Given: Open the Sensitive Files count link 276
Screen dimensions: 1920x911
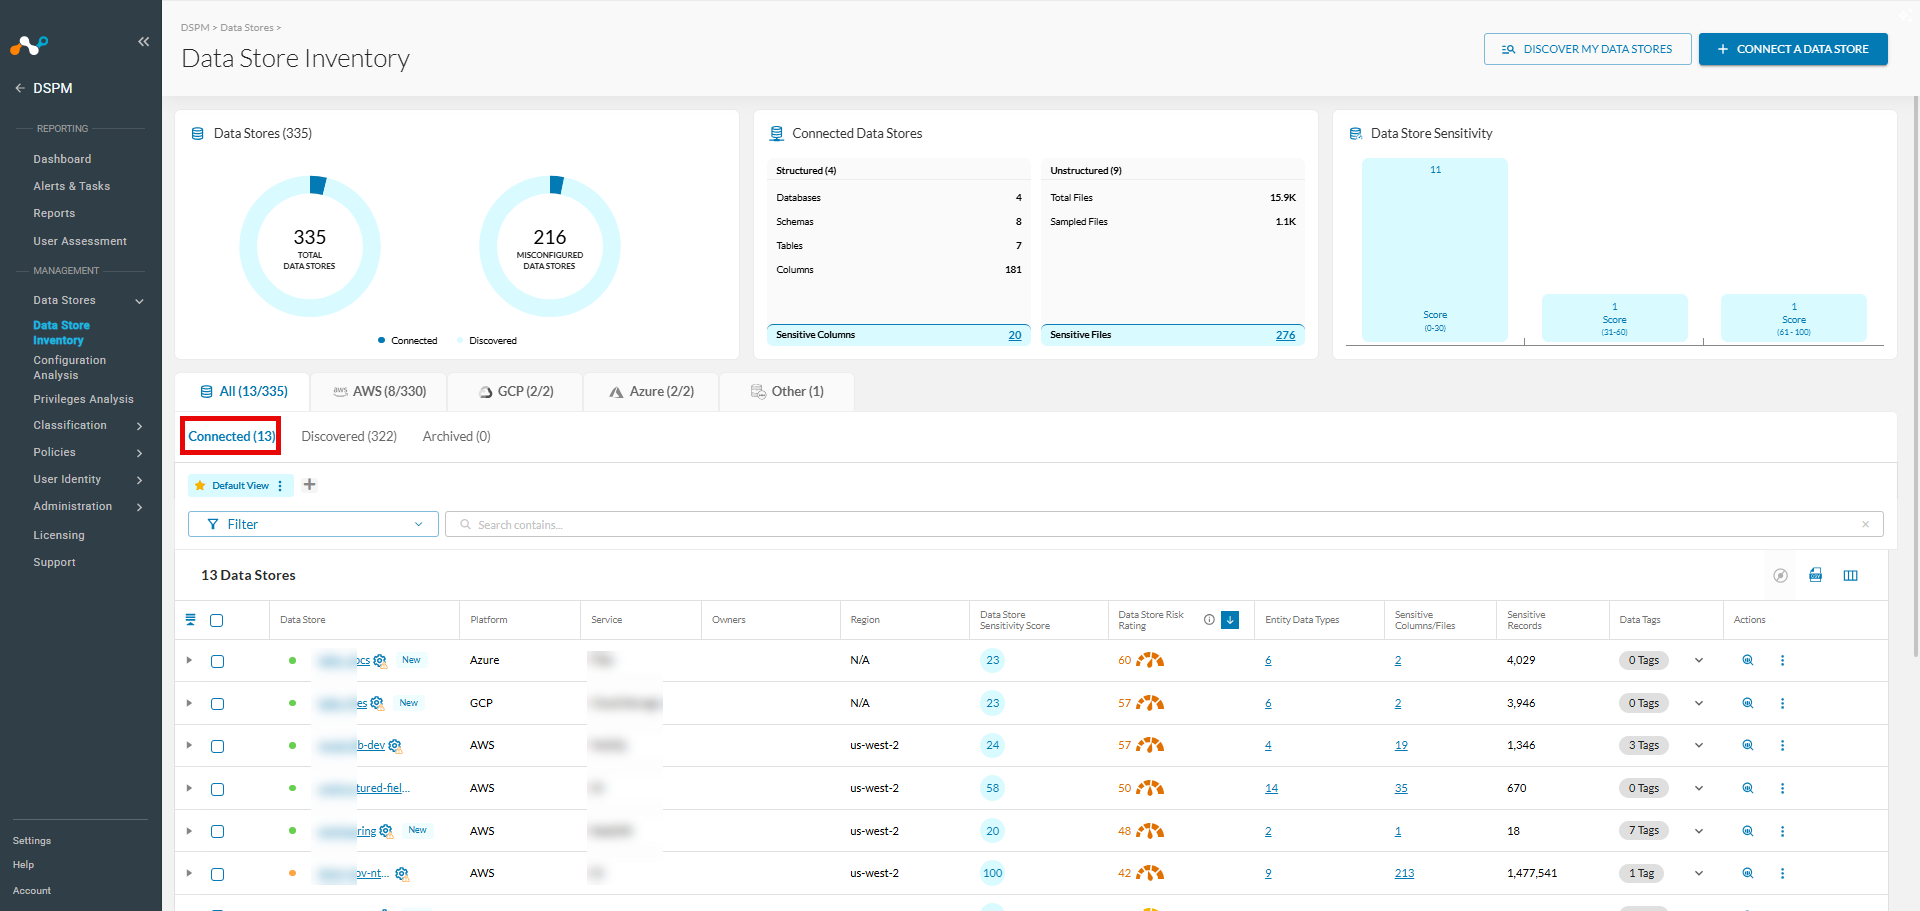Looking at the screenshot, I should 1285,335.
